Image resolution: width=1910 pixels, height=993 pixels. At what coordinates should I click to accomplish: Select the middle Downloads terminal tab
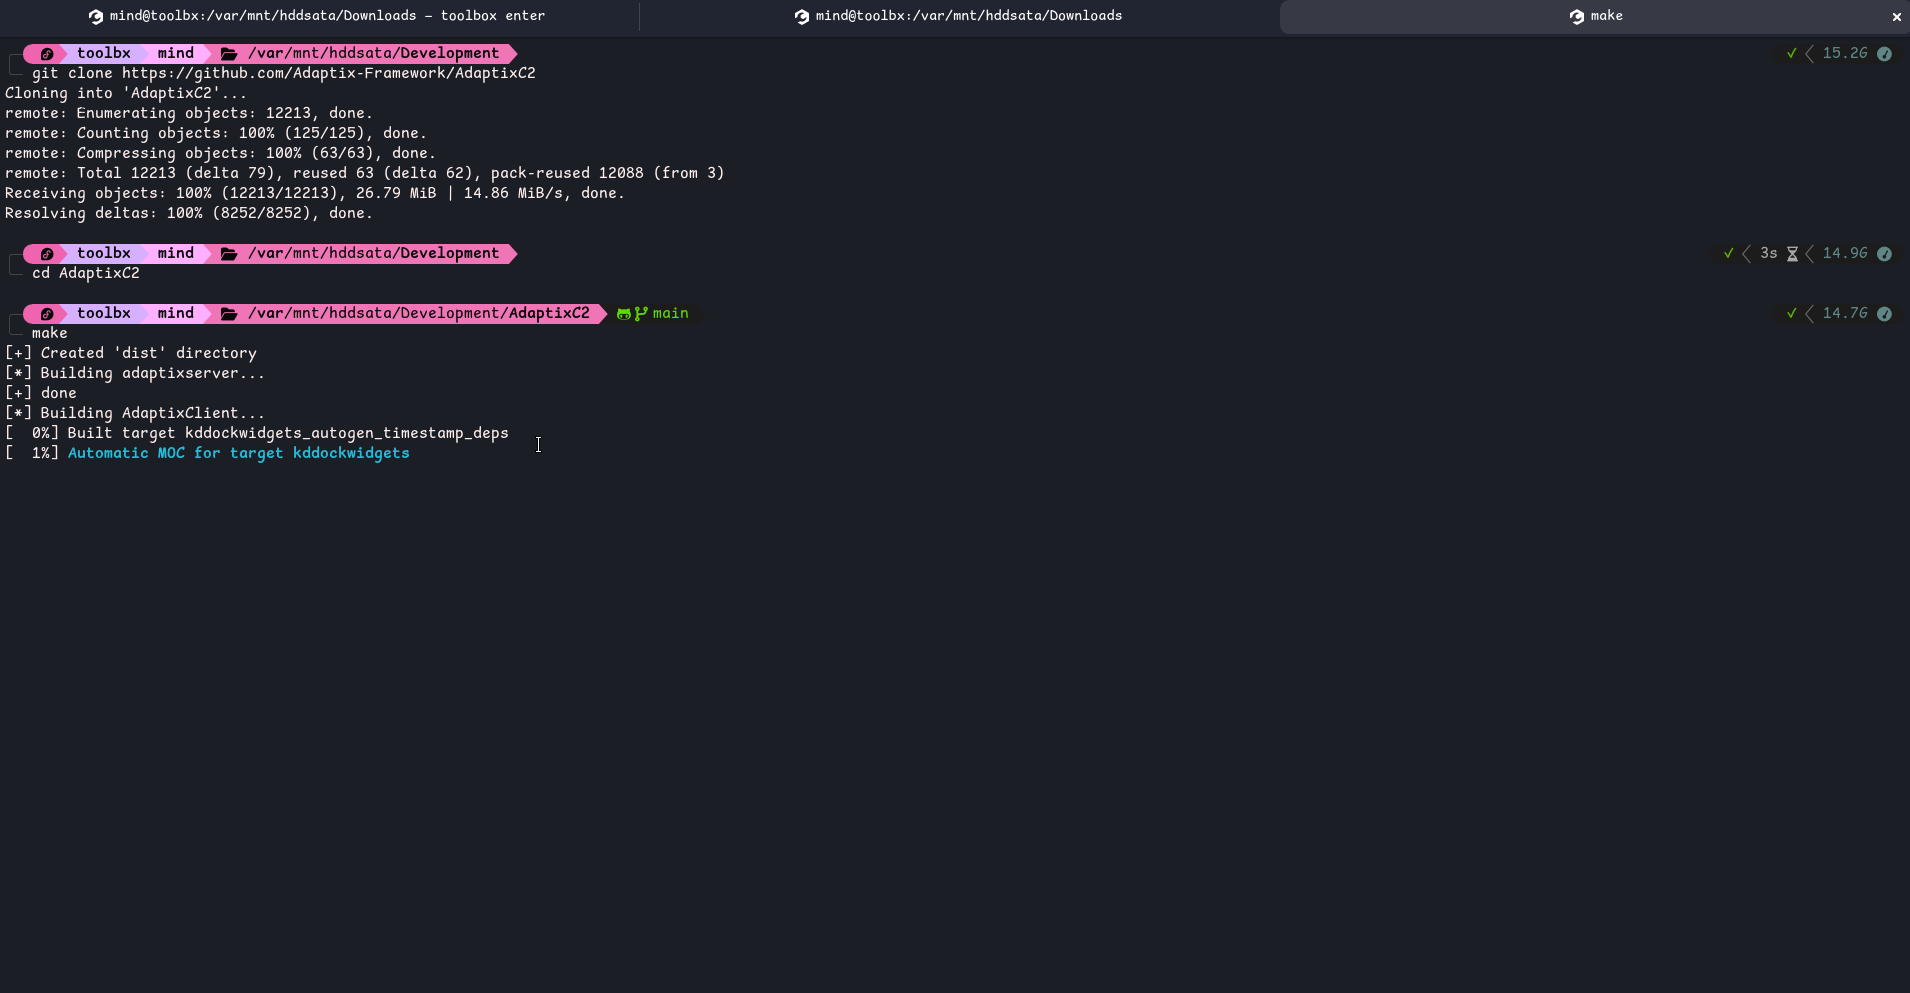tap(958, 16)
